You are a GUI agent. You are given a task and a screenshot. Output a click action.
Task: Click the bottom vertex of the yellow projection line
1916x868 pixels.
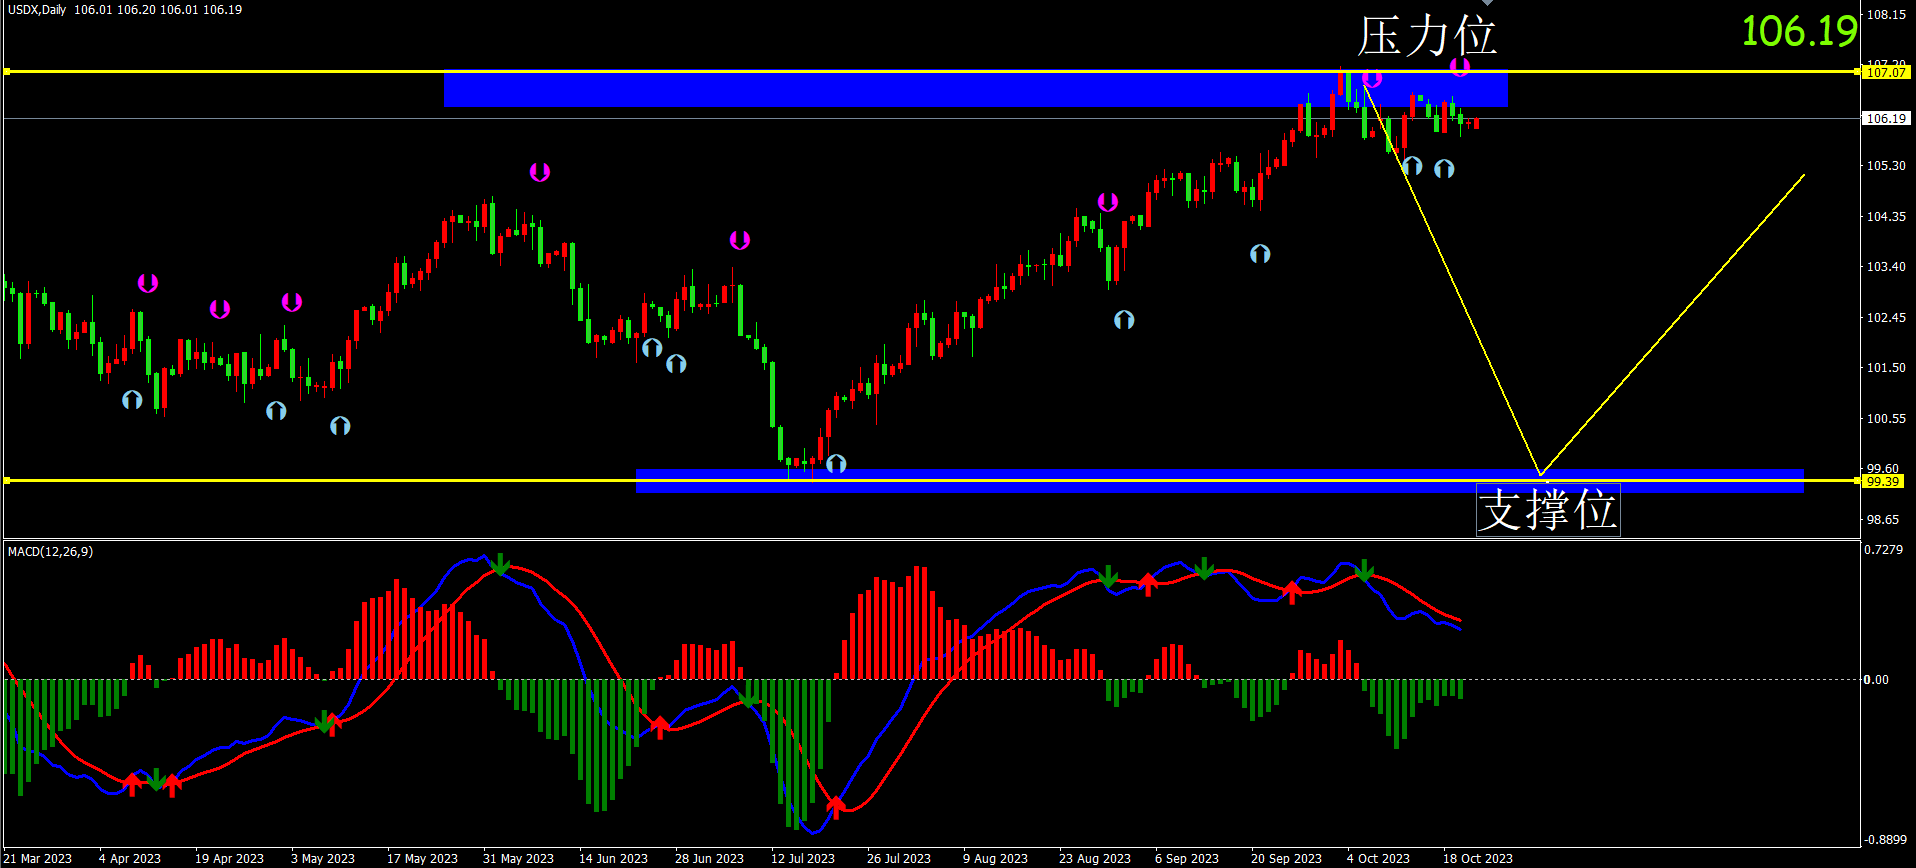click(x=1541, y=474)
